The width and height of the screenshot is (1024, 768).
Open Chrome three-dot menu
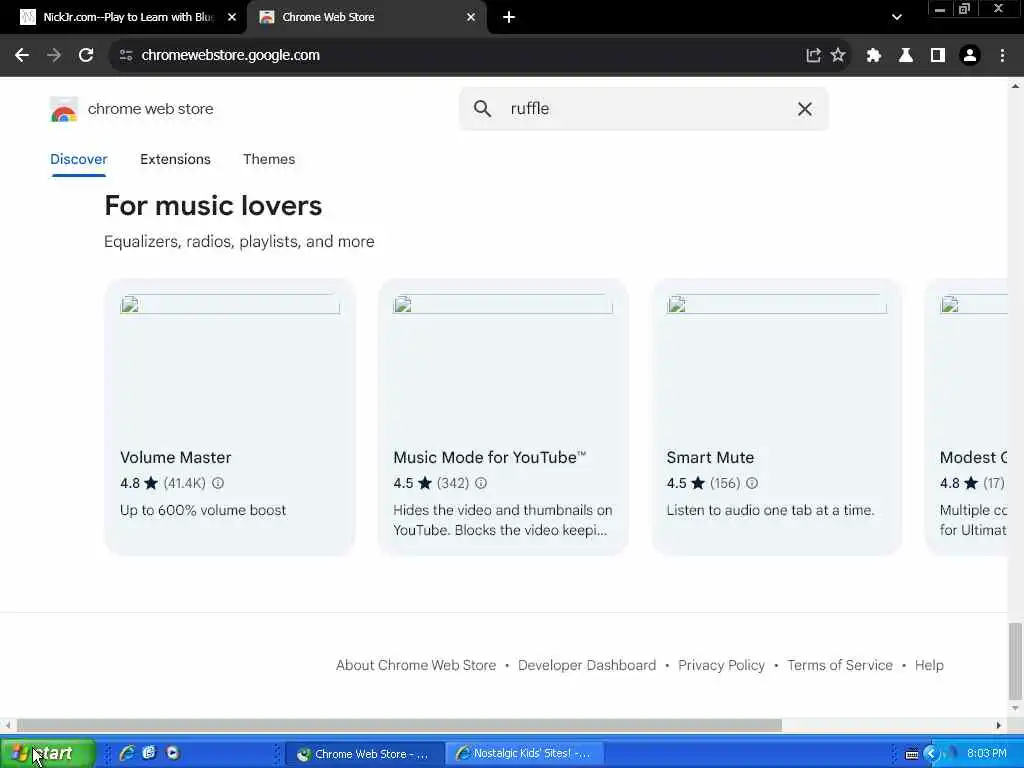coord(1002,56)
